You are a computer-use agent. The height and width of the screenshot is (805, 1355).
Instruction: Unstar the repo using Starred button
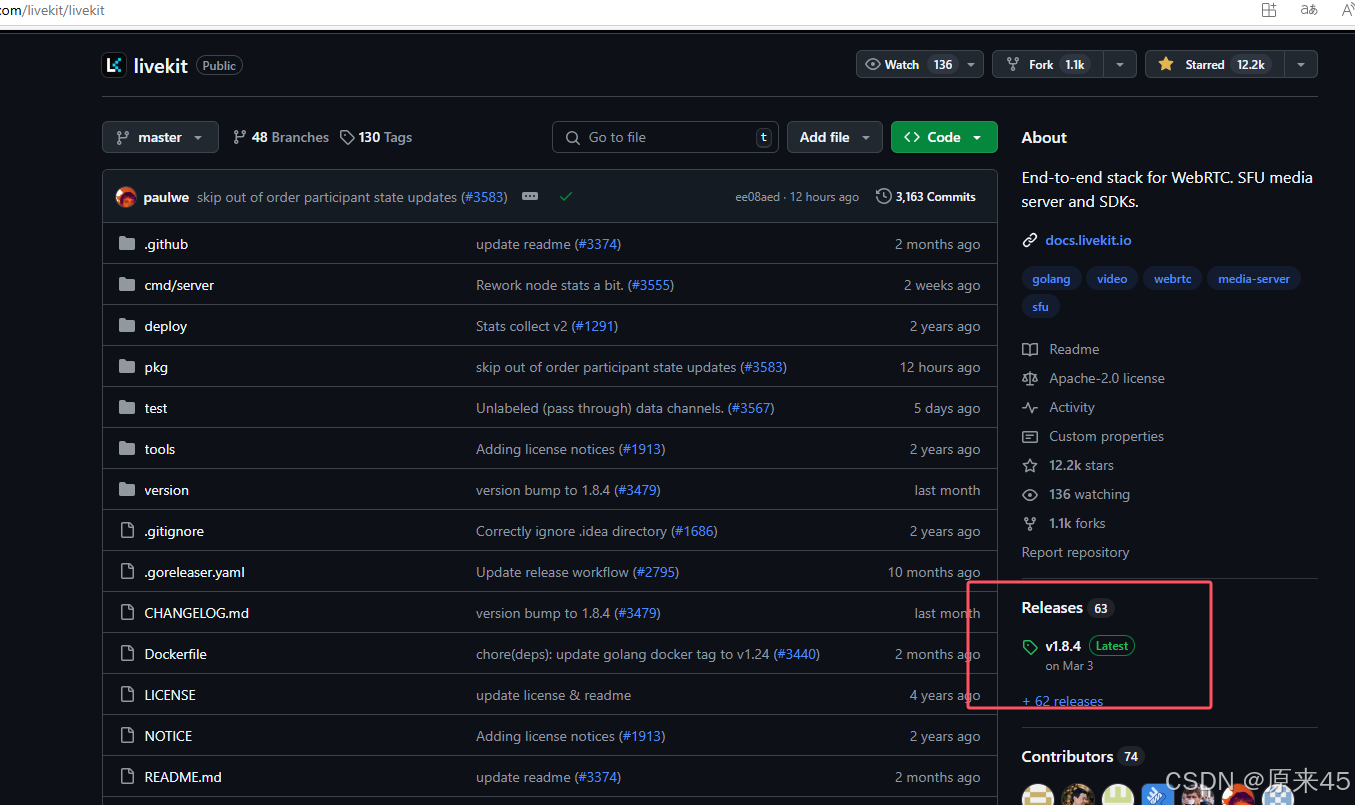coord(1215,64)
